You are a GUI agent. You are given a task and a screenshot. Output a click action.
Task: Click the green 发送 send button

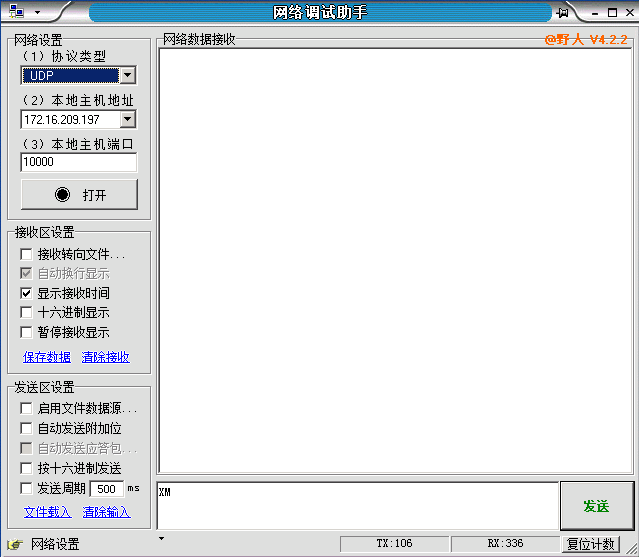pyautogui.click(x=596, y=506)
